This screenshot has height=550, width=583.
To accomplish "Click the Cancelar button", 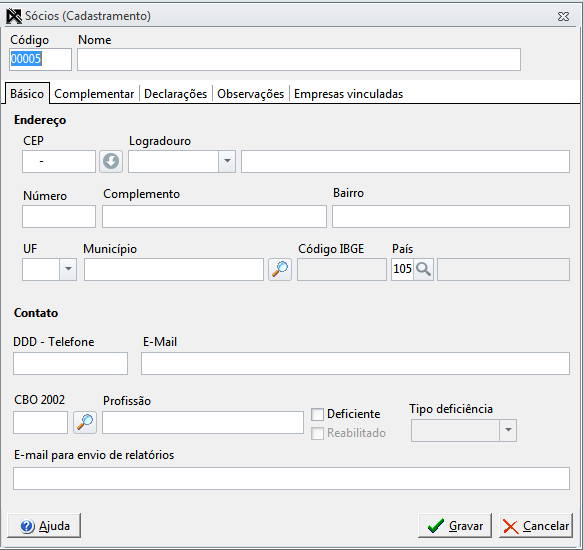I will coord(536,525).
